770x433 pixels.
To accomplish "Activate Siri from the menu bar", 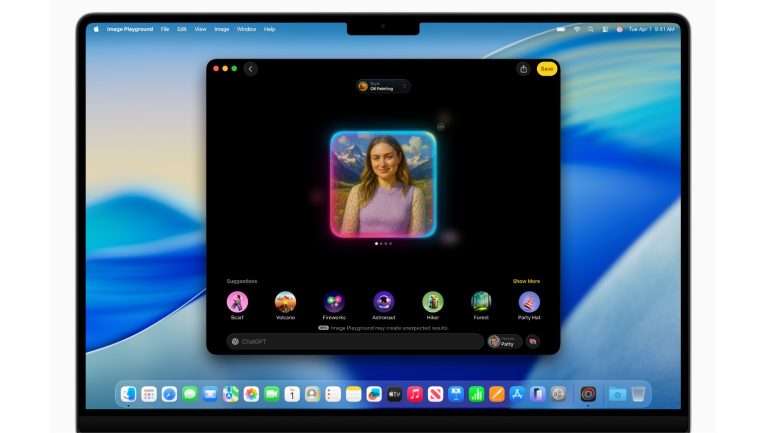I will pyautogui.click(x=620, y=29).
